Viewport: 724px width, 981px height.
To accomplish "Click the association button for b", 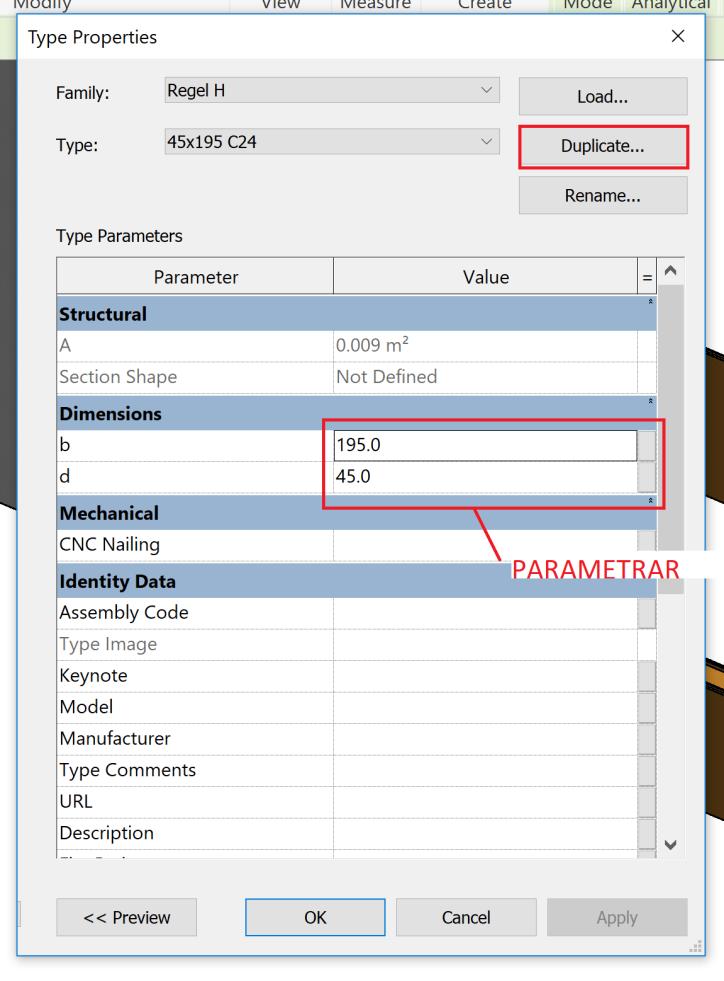I will coord(647,445).
